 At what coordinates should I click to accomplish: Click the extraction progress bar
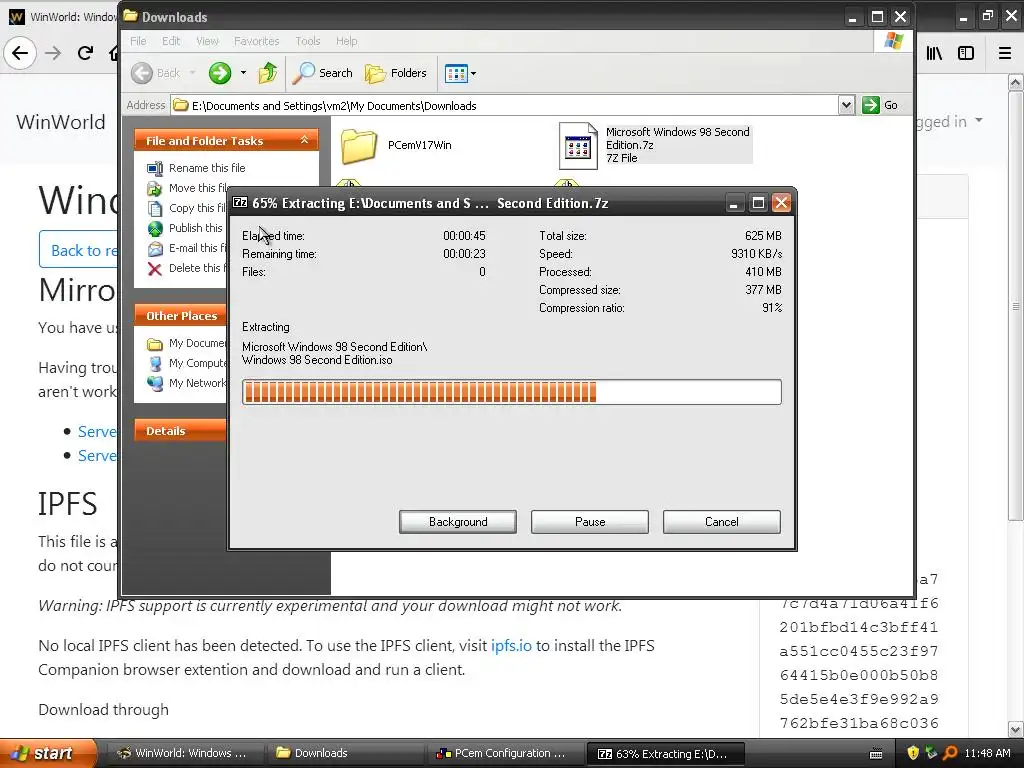511,392
